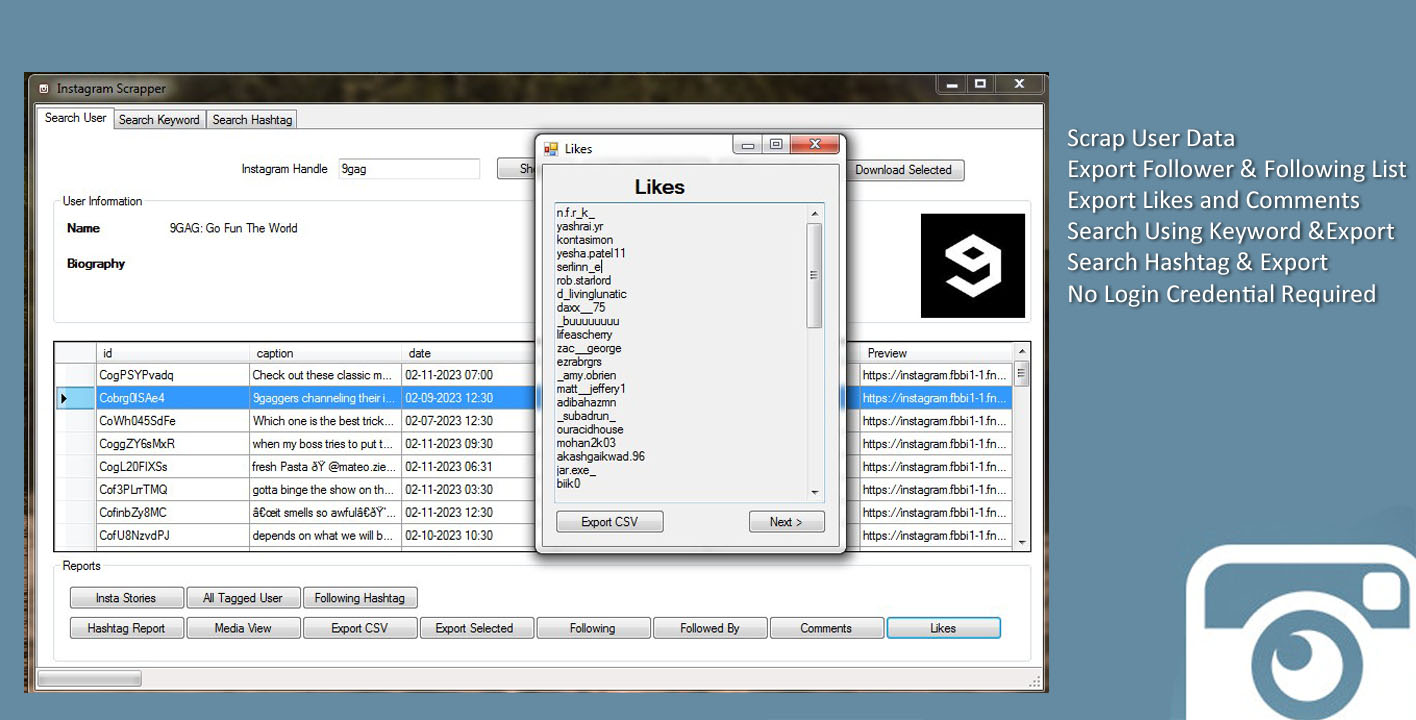Click the caption 'gotta binge the show on th...'
1416x720 pixels.
pyautogui.click(x=323, y=490)
